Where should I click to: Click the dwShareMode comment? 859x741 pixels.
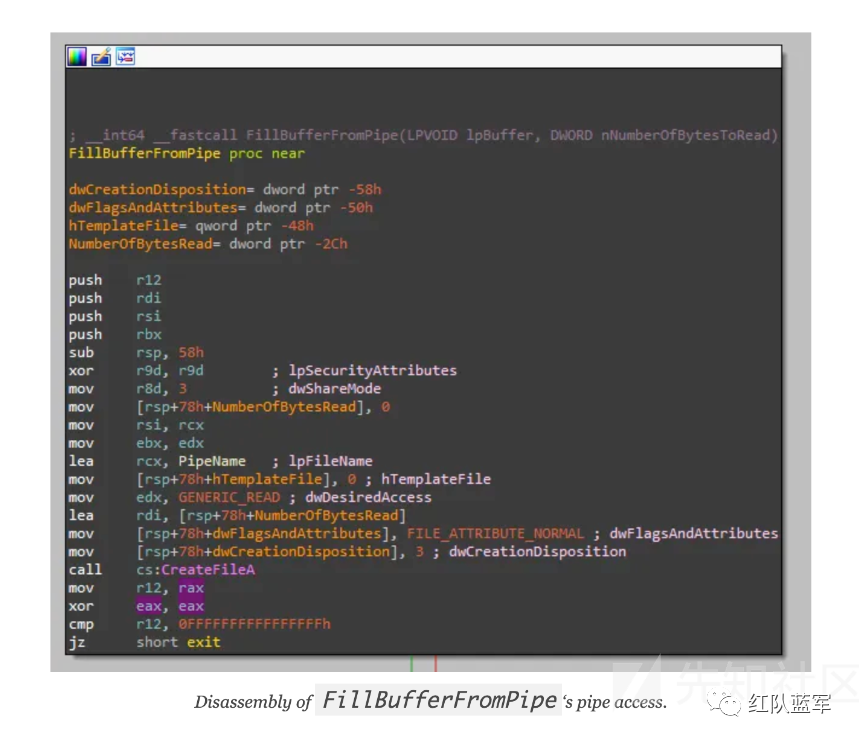[335, 388]
